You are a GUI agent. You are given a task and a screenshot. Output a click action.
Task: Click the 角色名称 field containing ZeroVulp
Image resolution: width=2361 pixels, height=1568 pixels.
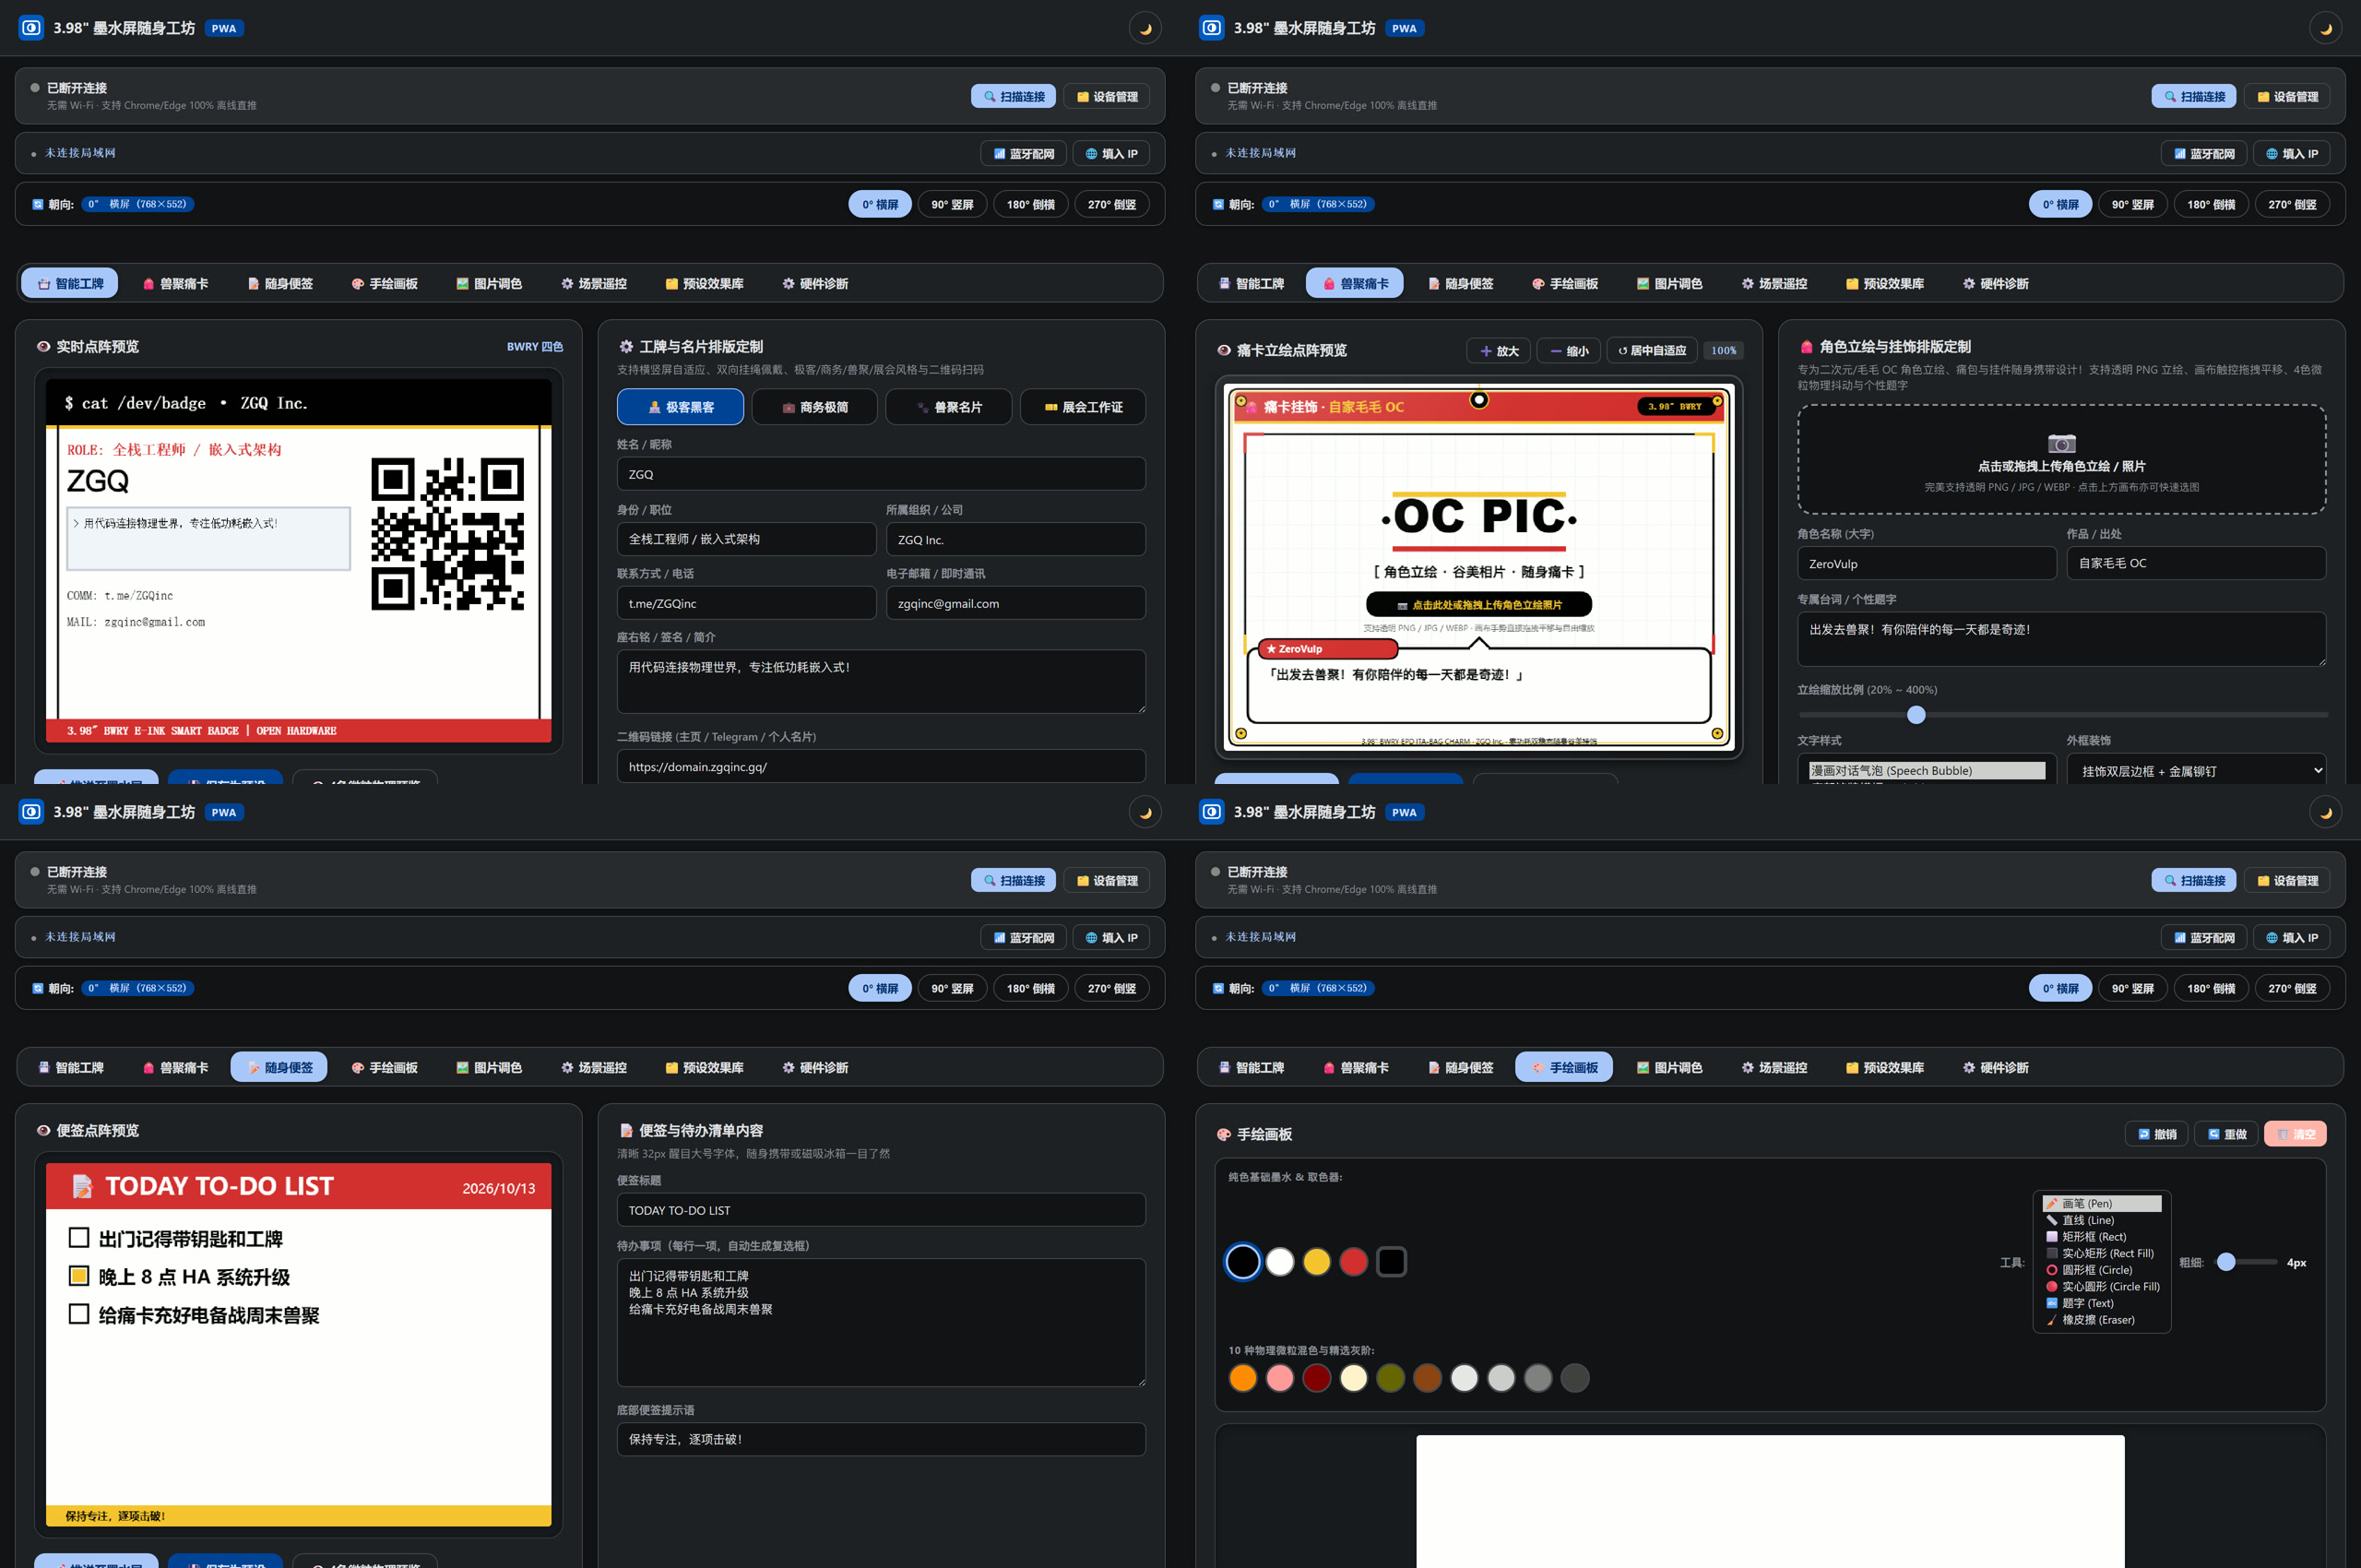coord(1926,564)
